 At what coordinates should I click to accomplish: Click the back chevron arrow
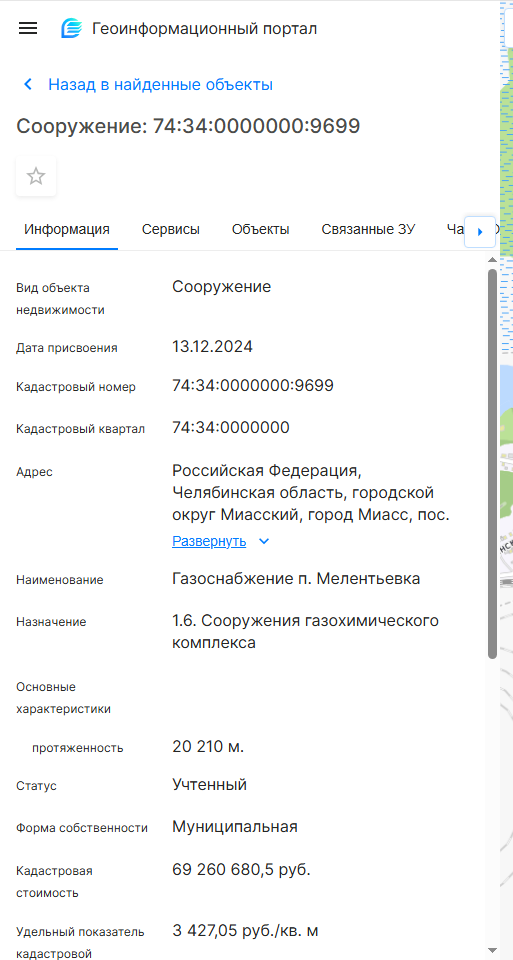pos(28,84)
